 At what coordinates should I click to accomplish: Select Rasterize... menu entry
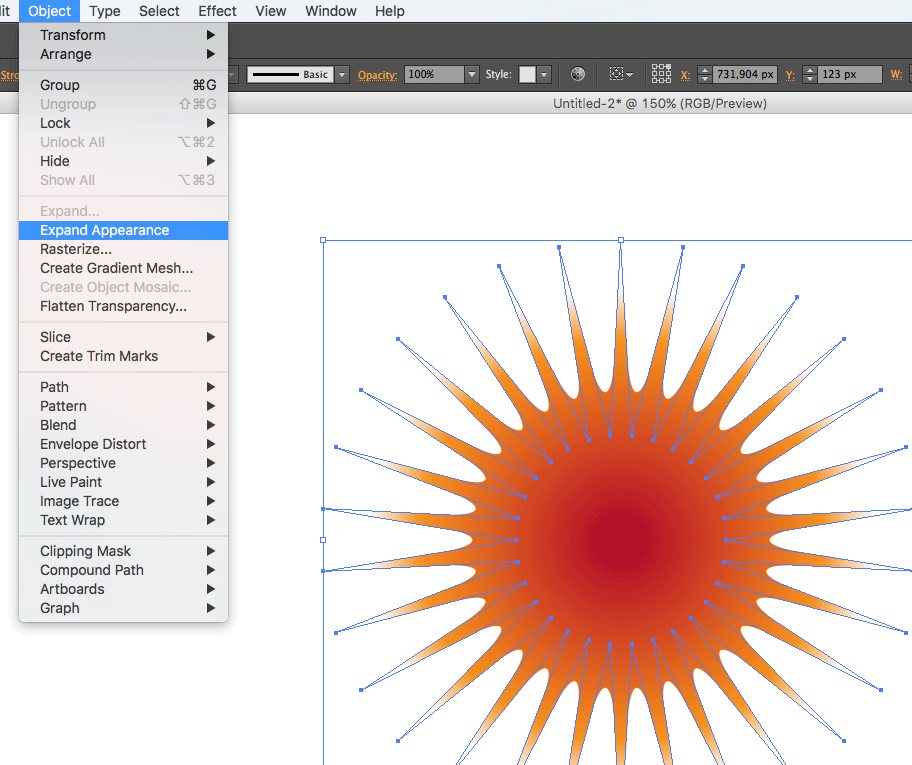pyautogui.click(x=76, y=249)
